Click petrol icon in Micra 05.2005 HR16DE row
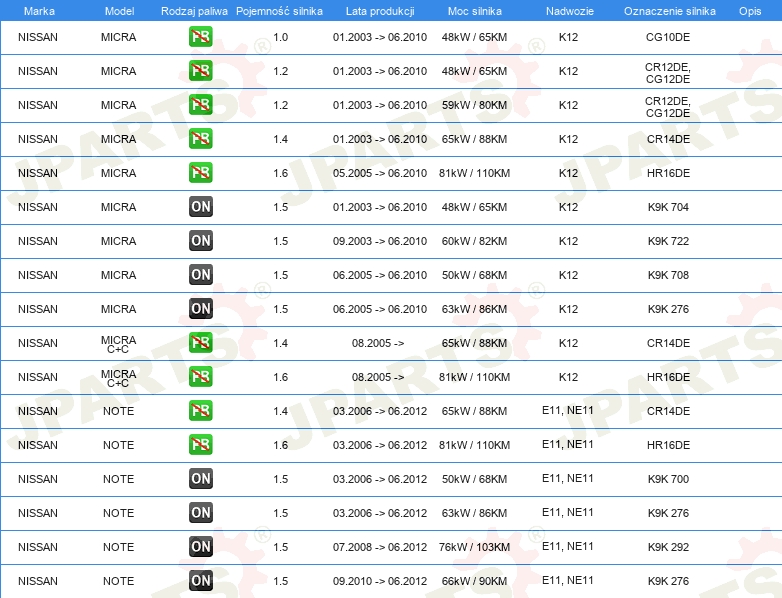This screenshot has height=598, width=782. 200,173
